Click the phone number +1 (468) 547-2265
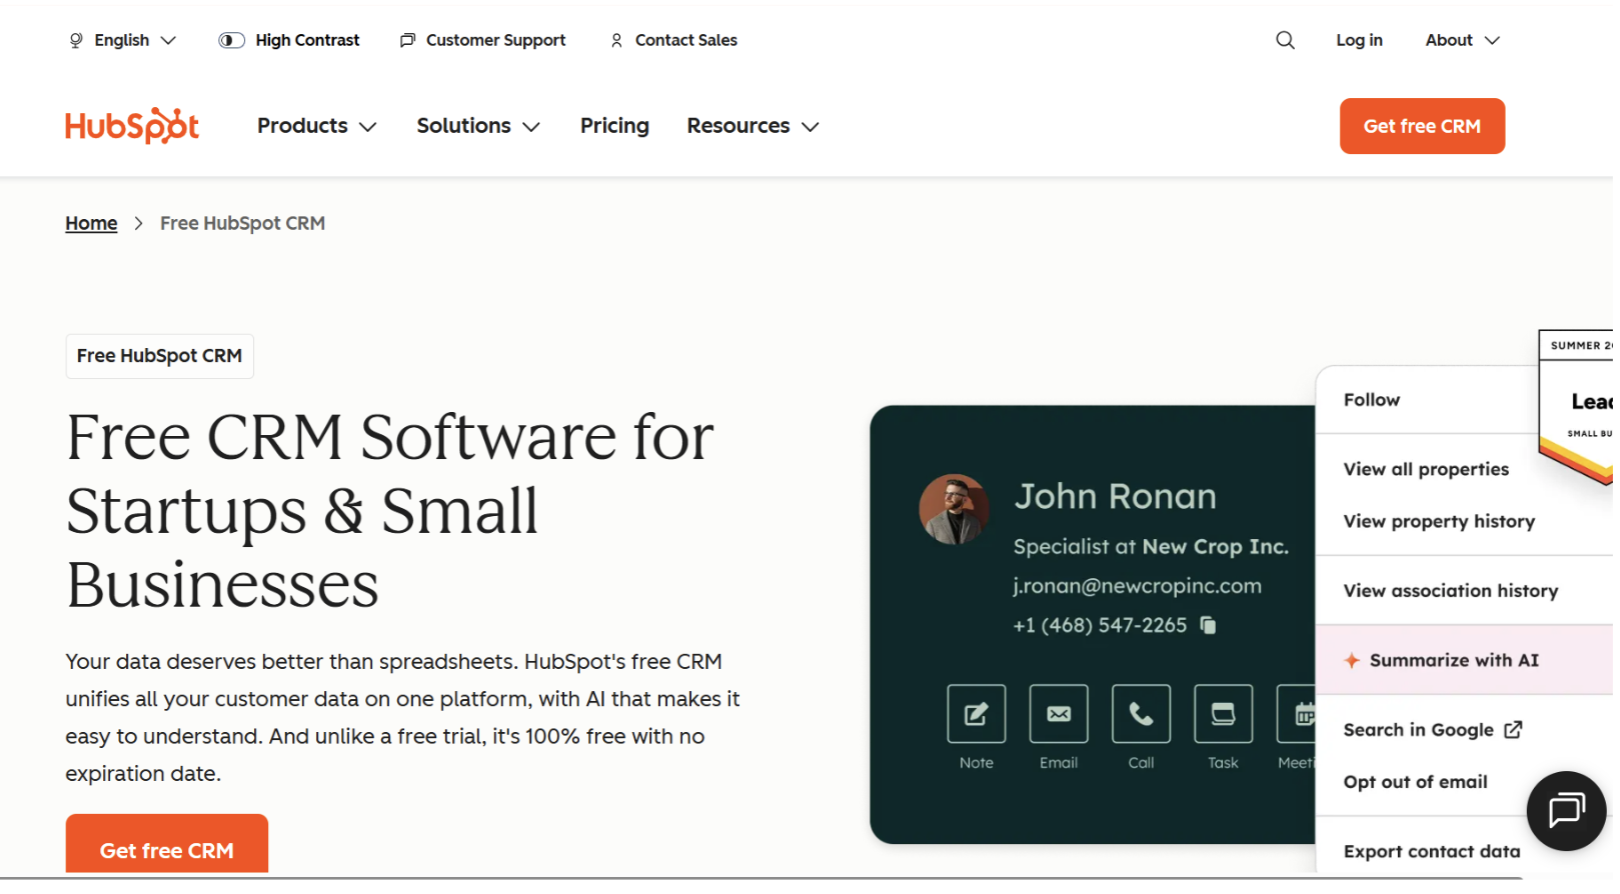Image resolution: width=1620 pixels, height=894 pixels. pyautogui.click(x=1100, y=626)
